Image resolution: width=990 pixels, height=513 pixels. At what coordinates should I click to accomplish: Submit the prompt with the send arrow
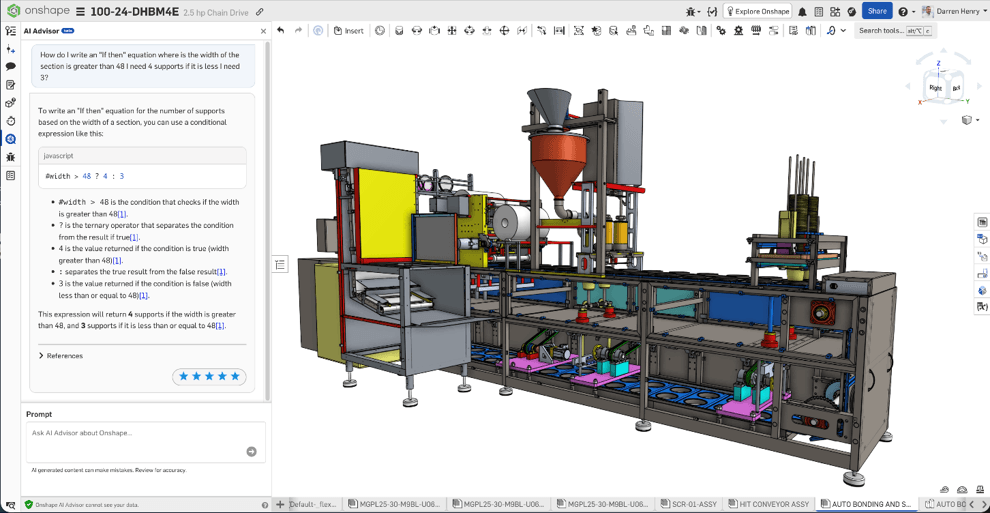tap(251, 451)
